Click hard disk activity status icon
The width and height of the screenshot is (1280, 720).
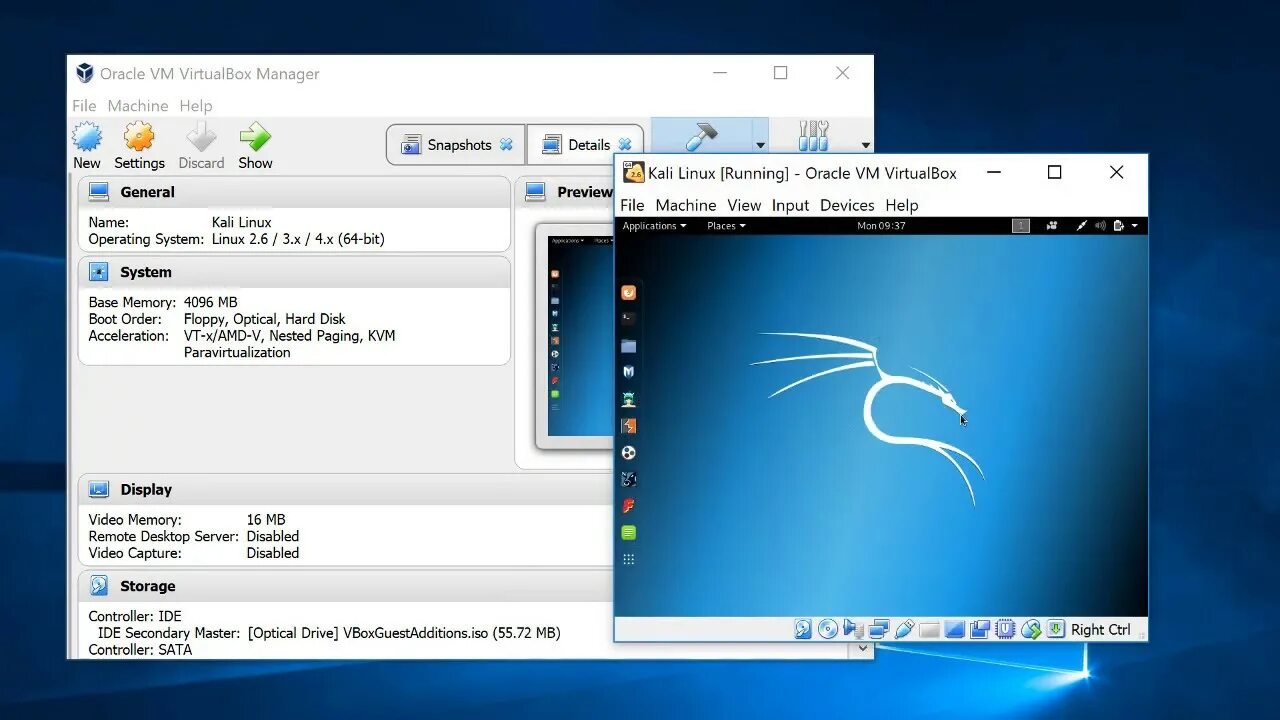tap(803, 629)
